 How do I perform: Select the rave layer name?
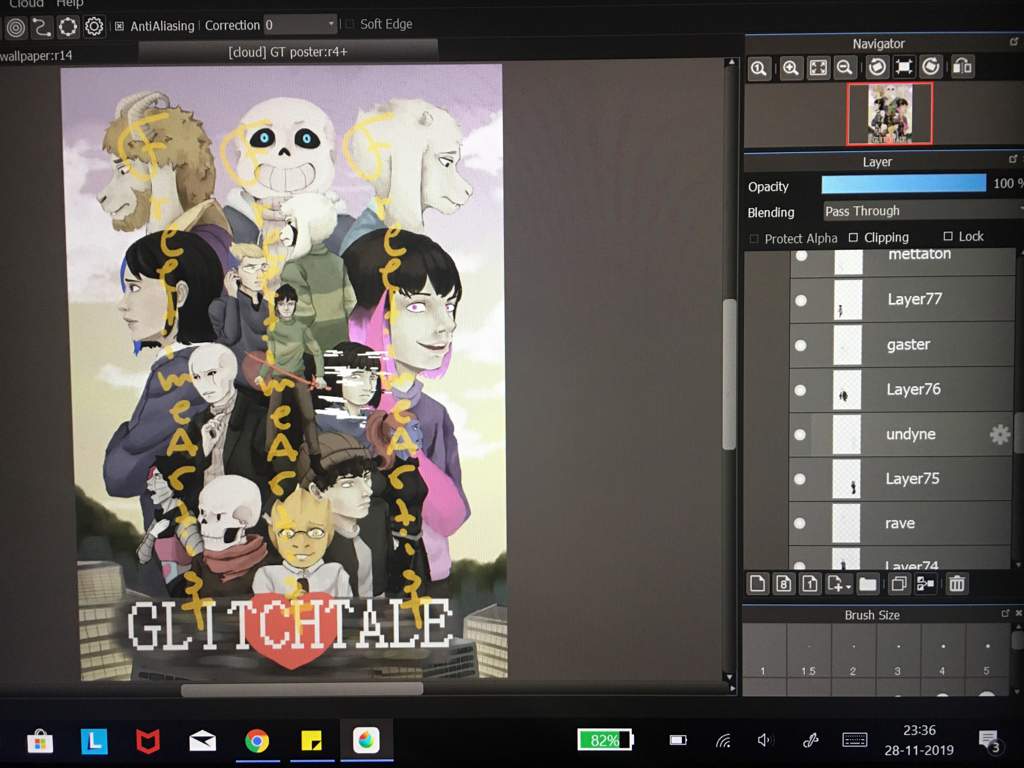[x=900, y=523]
